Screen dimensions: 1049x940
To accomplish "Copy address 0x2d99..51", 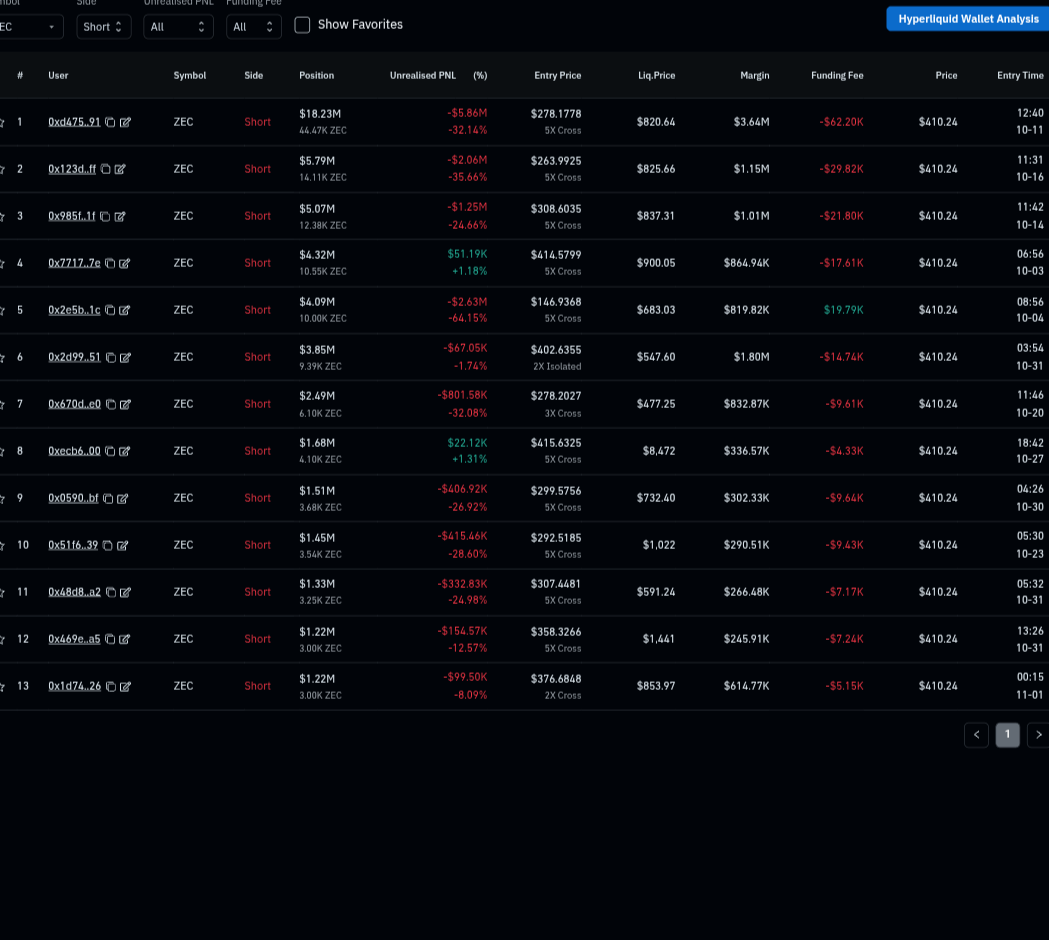I will click(110, 357).
